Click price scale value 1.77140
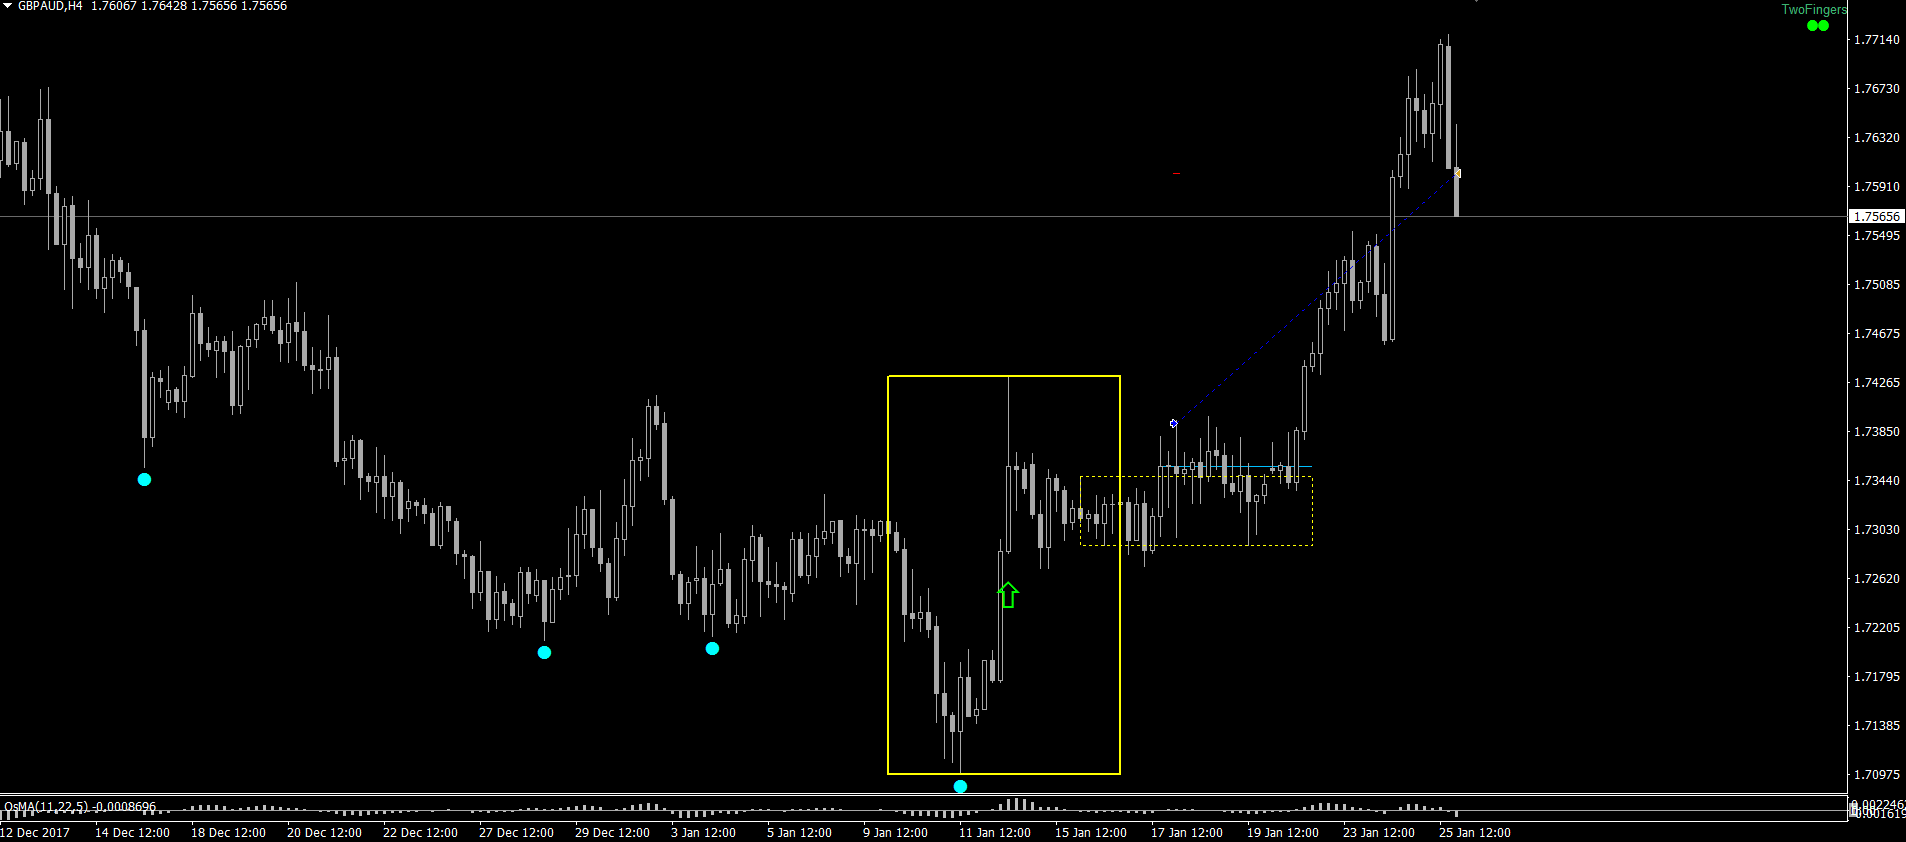Viewport: 1906px width, 842px height. point(1877,40)
